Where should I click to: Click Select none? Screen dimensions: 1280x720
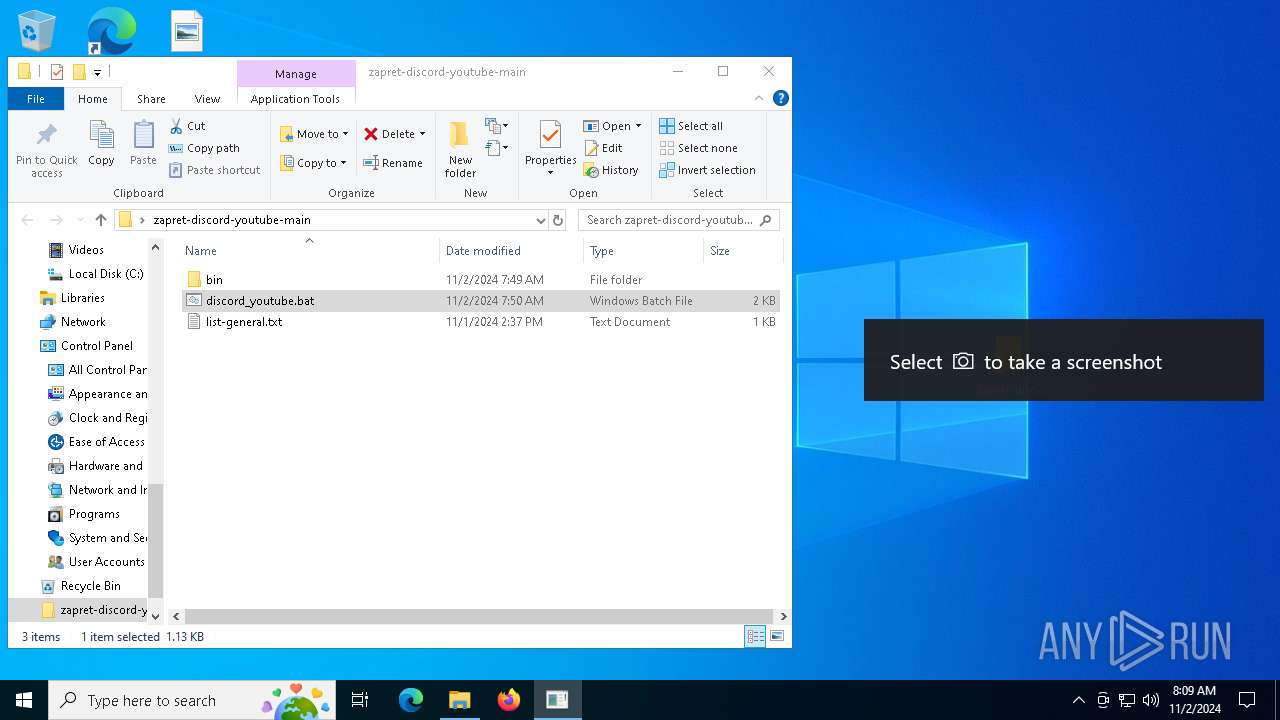(698, 148)
